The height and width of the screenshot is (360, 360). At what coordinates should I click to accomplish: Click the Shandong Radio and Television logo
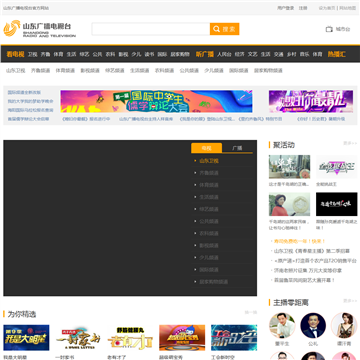coord(40,29)
